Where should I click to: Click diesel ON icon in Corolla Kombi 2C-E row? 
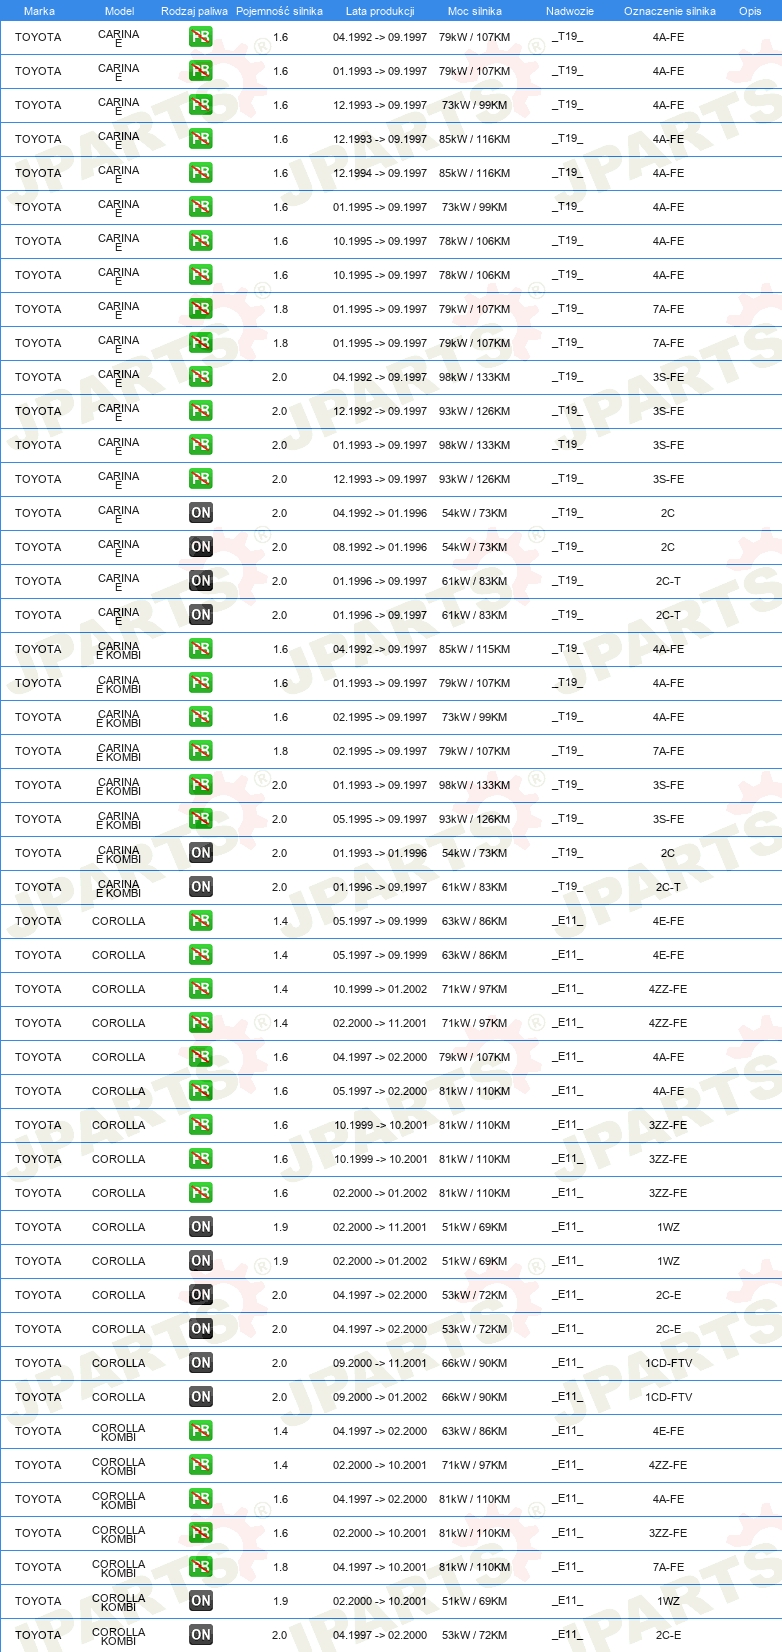201,1635
